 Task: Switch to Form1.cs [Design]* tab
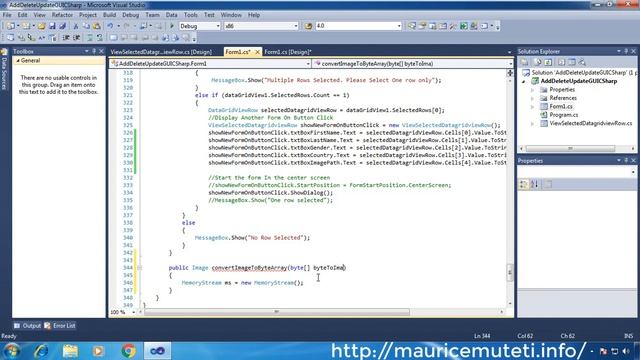(x=288, y=52)
